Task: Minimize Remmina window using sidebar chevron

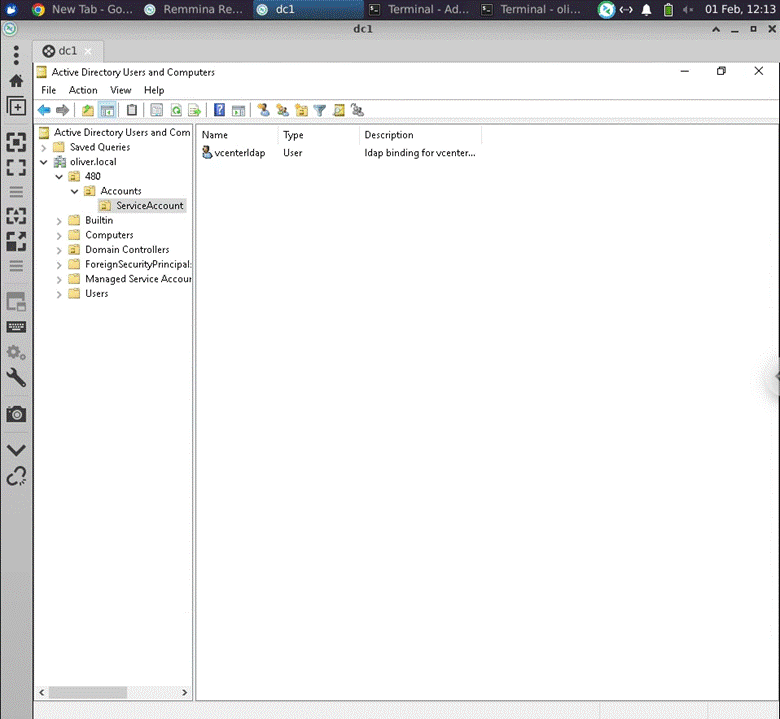Action: pyautogui.click(x=16, y=450)
